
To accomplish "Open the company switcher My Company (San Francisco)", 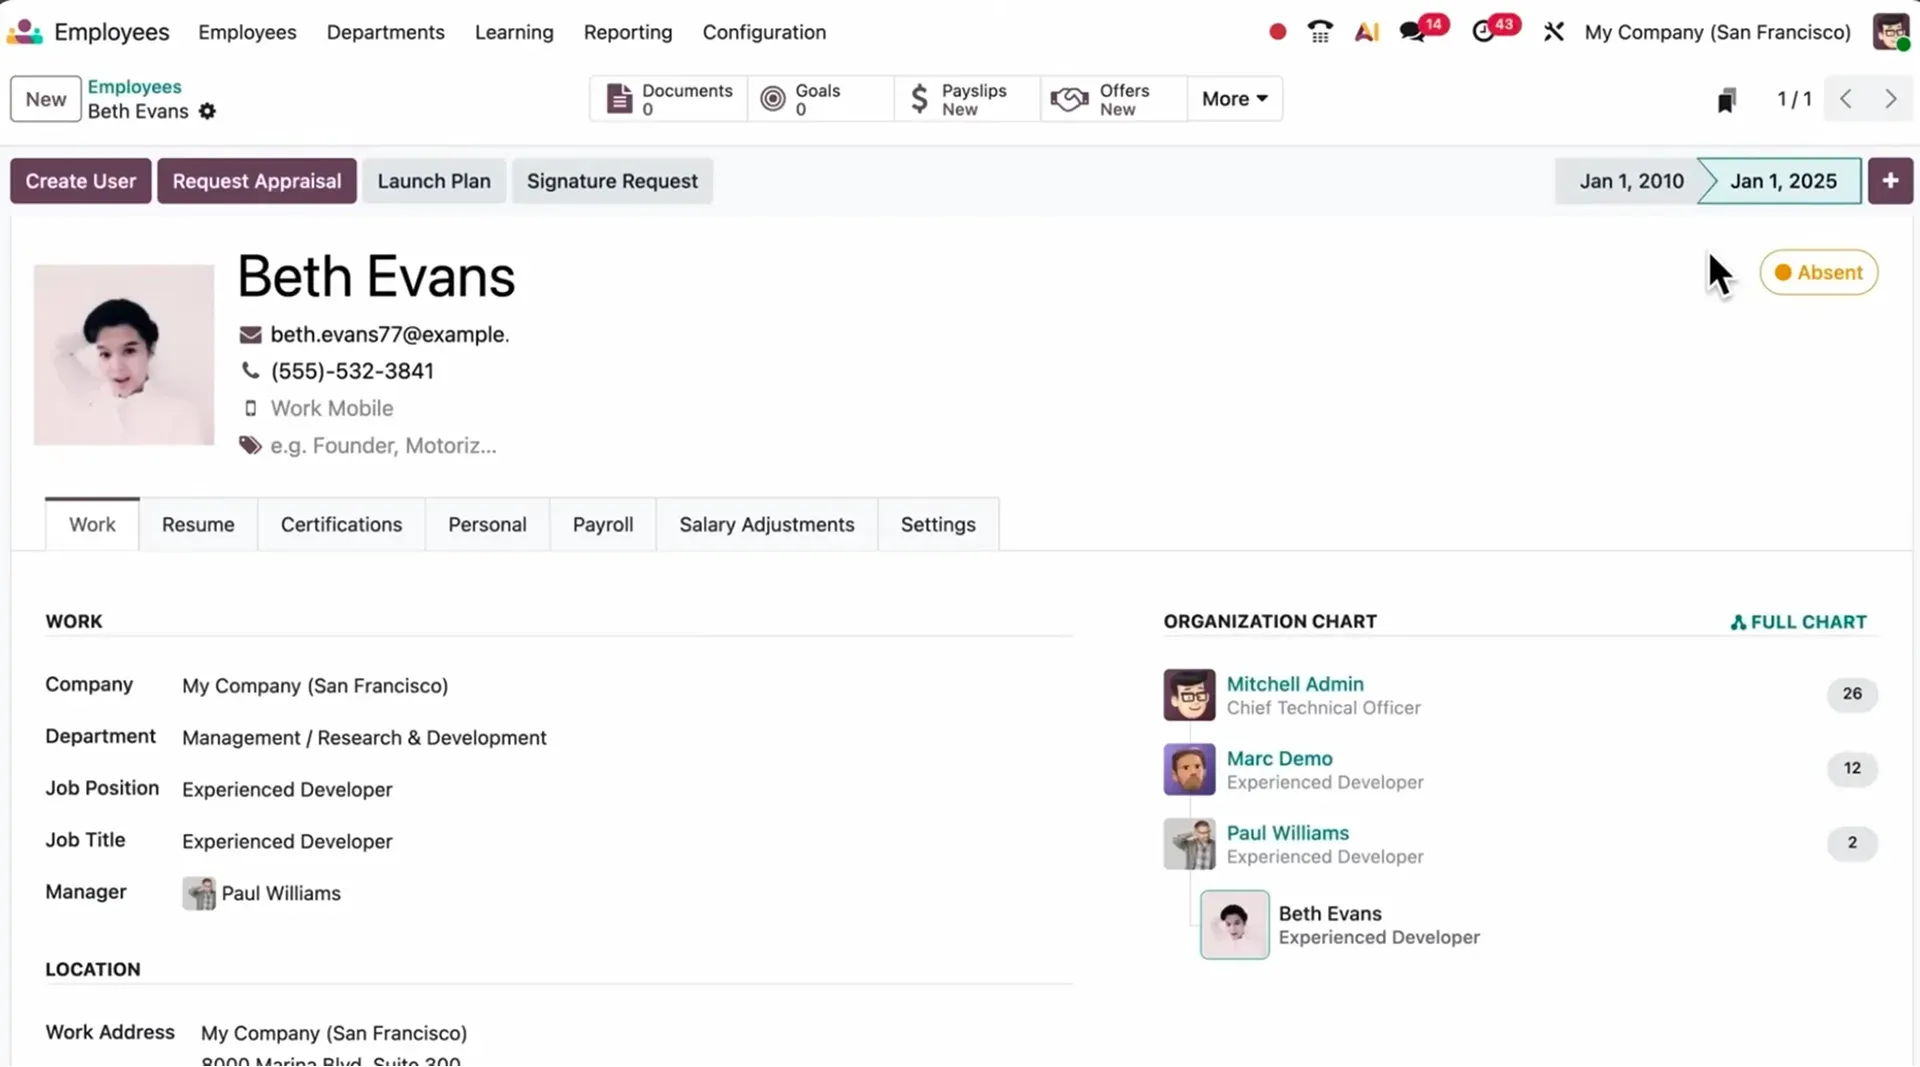I will tap(1717, 32).
